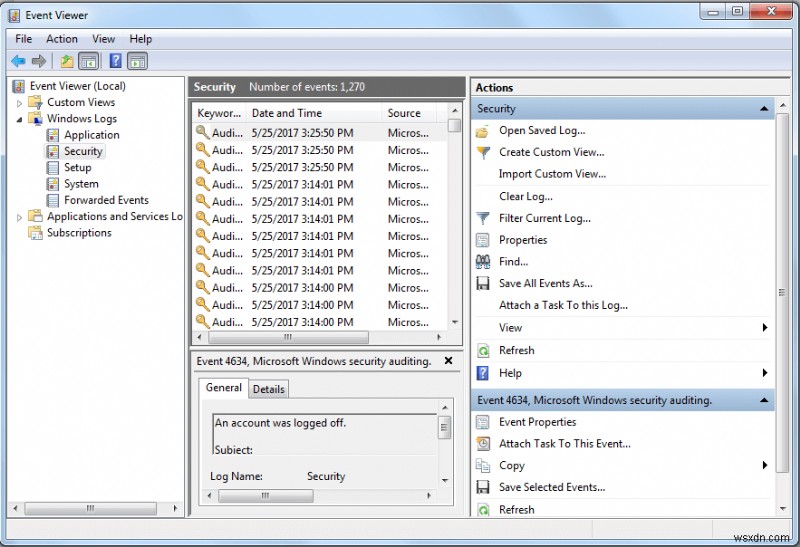Click the Custom Views folder icon
Image resolution: width=800 pixels, height=547 pixels.
(35, 102)
